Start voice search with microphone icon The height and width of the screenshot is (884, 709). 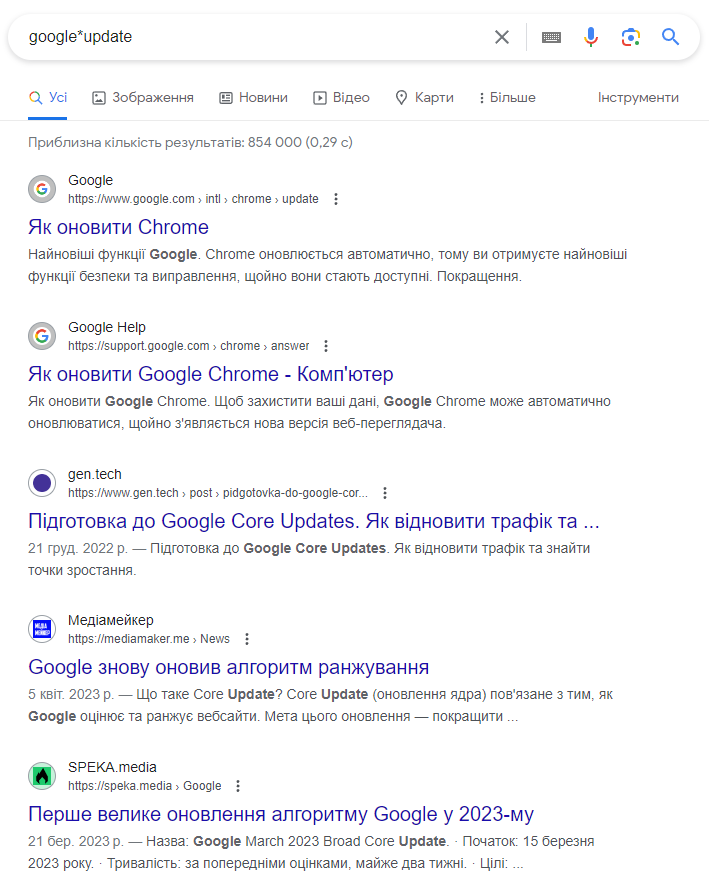click(x=591, y=37)
